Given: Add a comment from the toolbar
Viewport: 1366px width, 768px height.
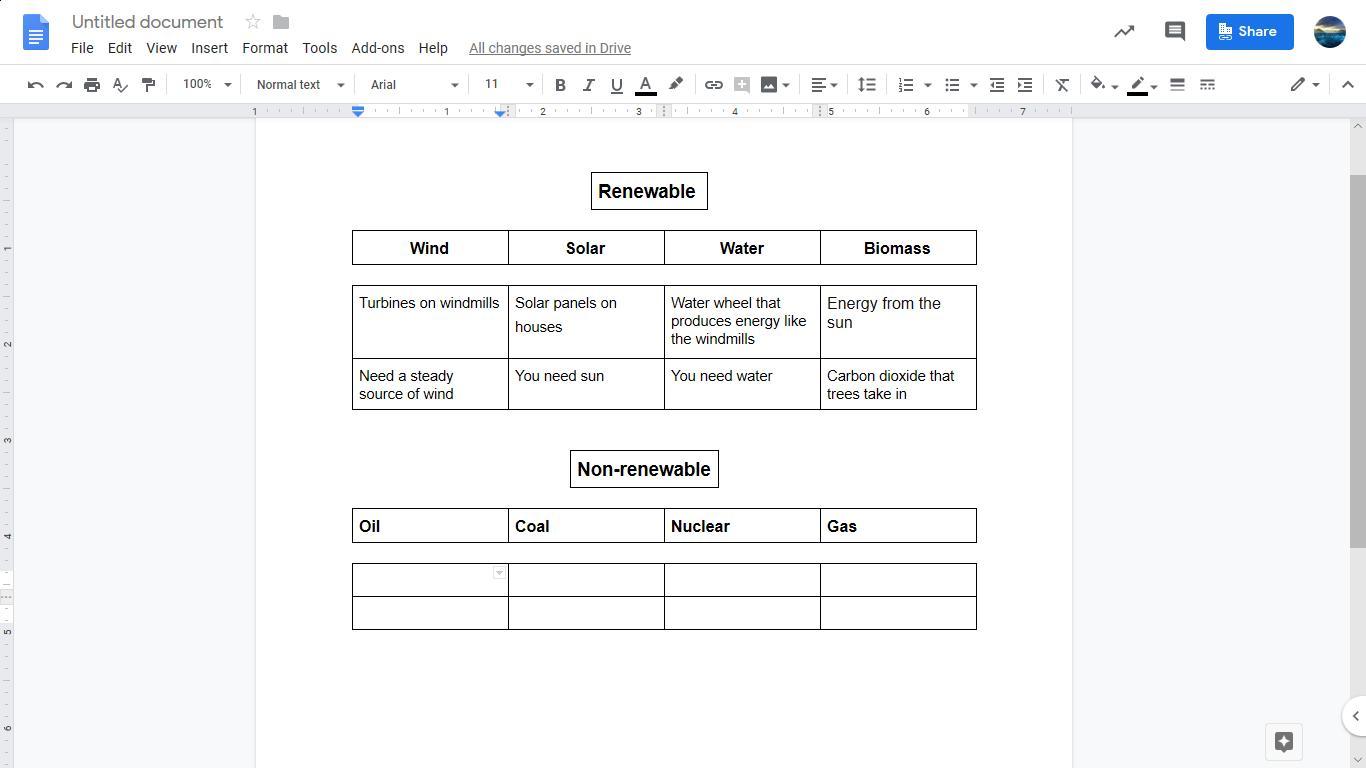Looking at the screenshot, I should (x=741, y=85).
